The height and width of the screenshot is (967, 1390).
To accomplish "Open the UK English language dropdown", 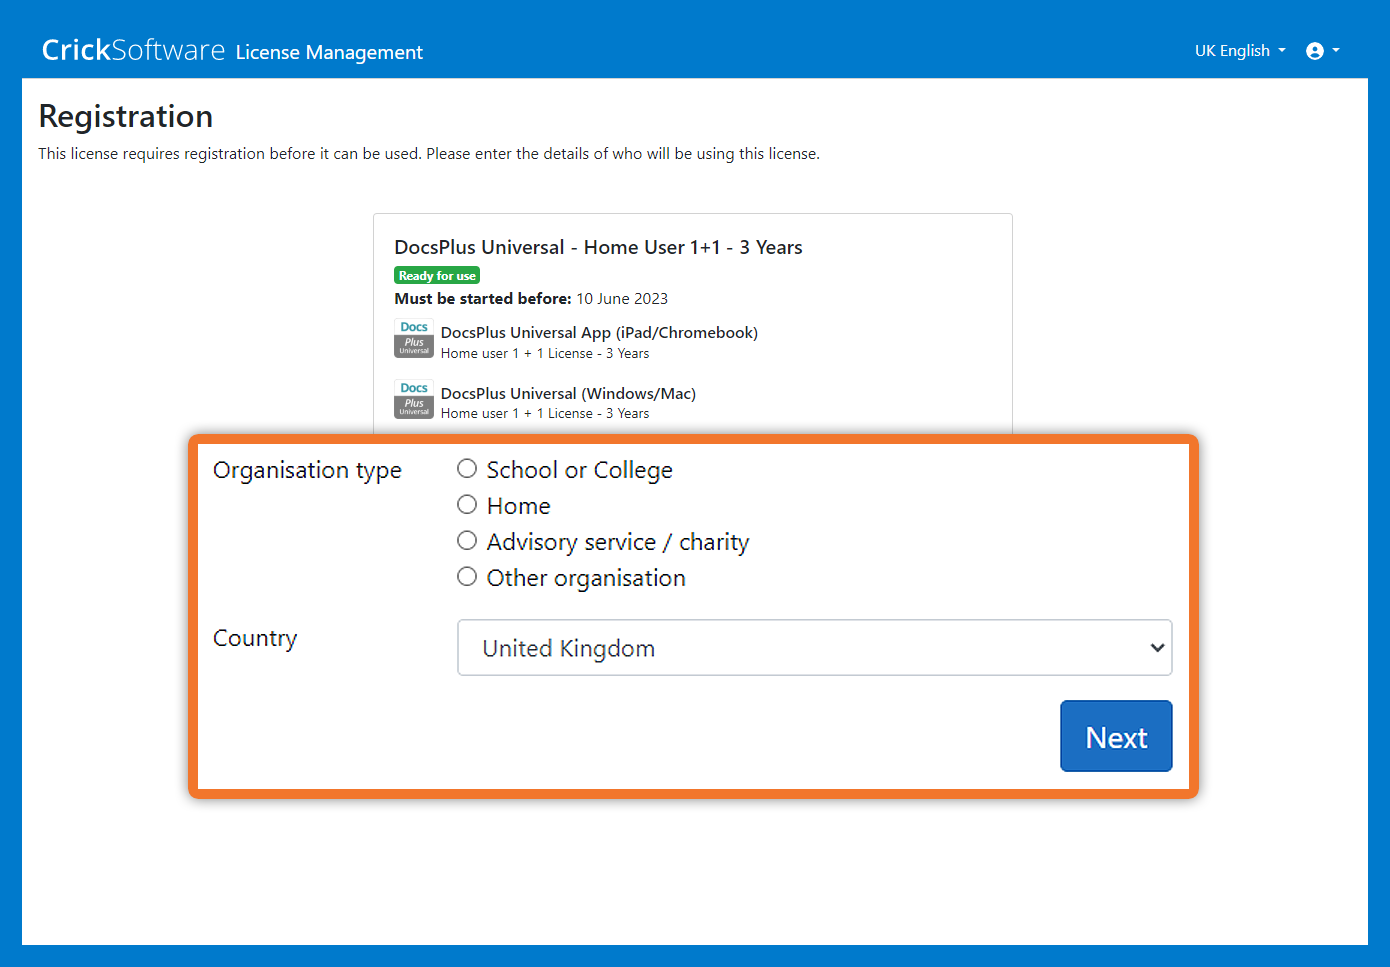I will click(1239, 51).
